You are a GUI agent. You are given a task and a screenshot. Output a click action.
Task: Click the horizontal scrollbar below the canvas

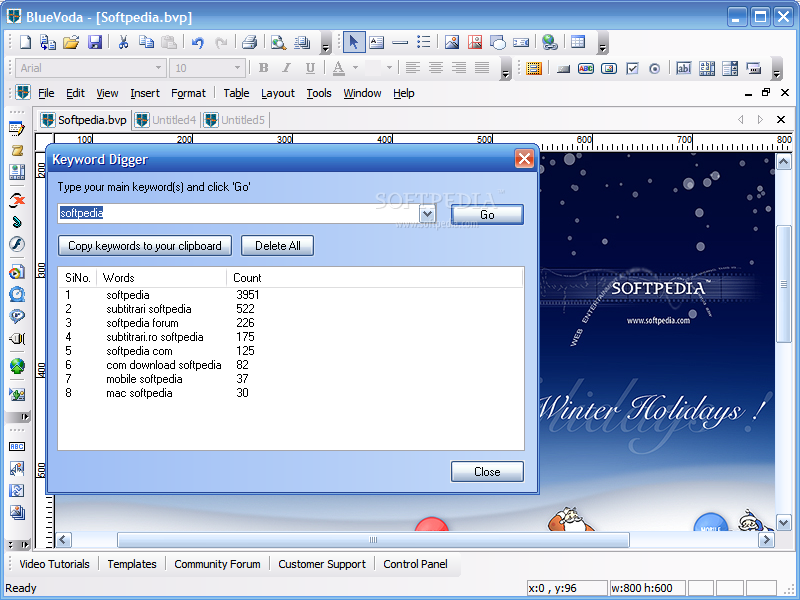pyautogui.click(x=373, y=540)
